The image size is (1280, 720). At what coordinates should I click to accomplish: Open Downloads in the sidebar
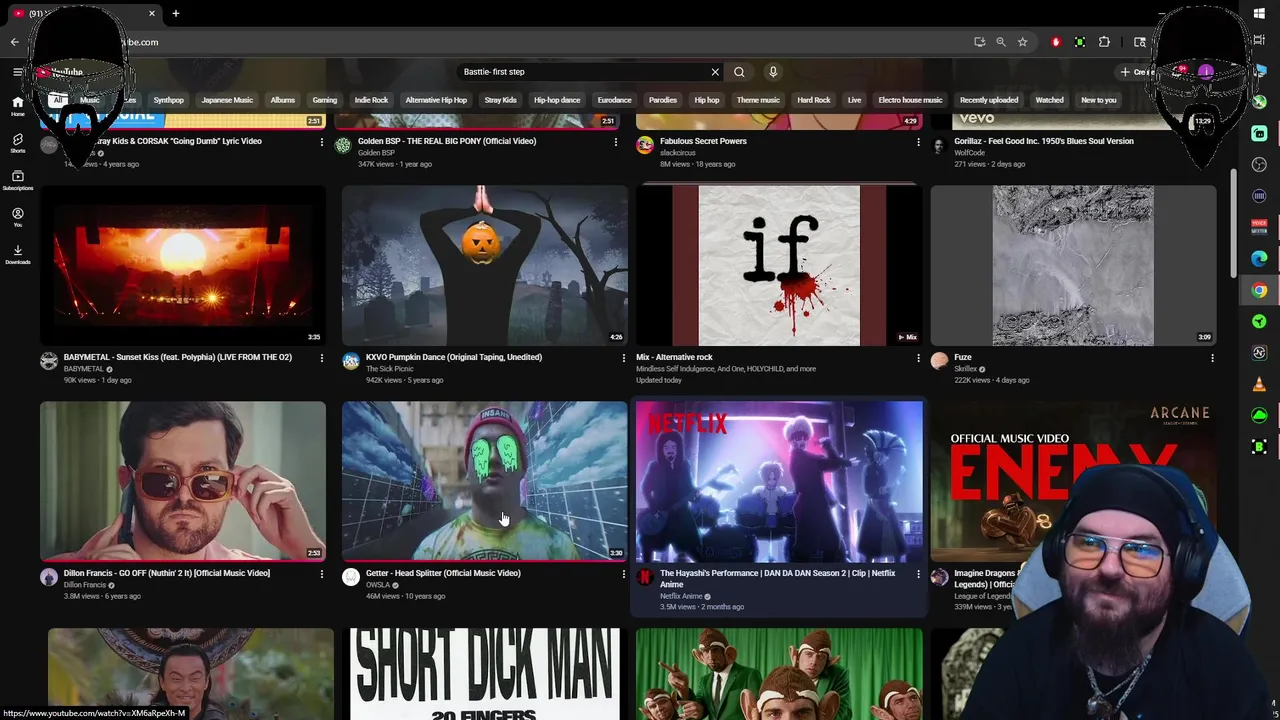tap(17, 254)
